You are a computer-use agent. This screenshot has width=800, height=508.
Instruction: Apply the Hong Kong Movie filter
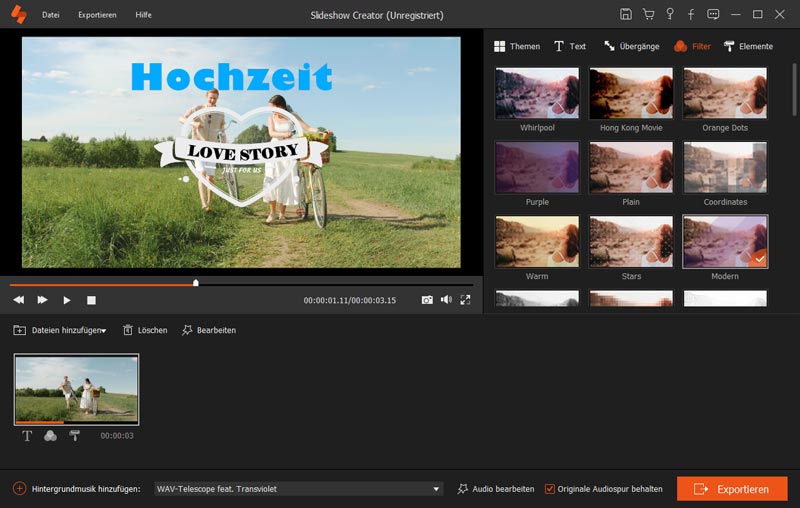pyautogui.click(x=631, y=93)
